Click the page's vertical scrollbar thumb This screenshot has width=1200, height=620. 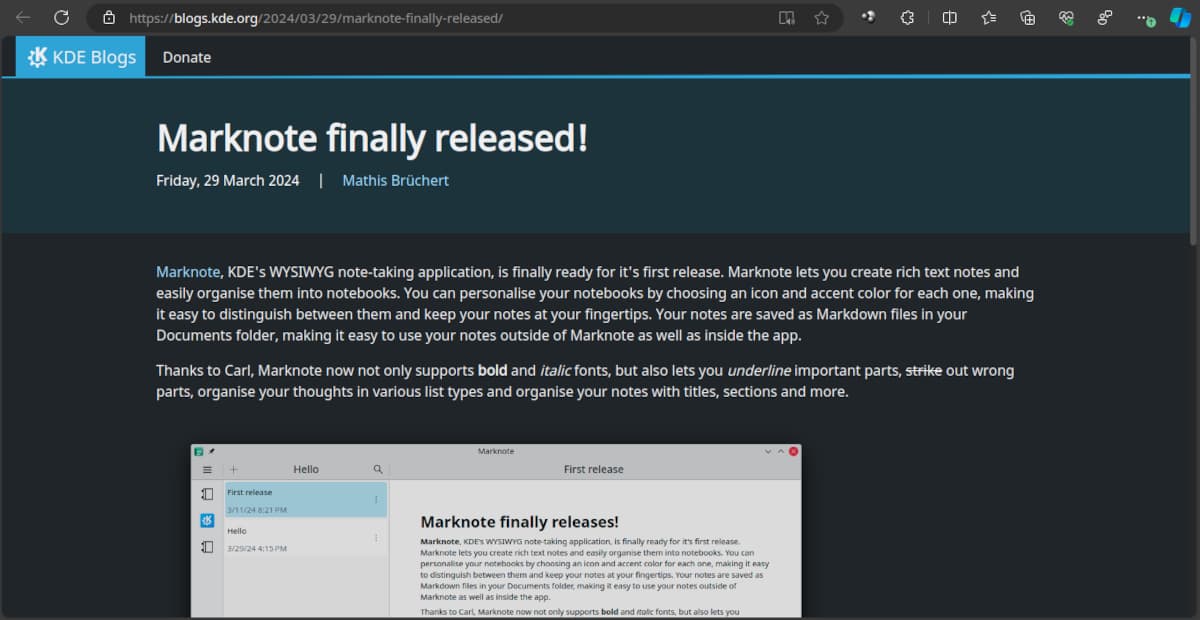coord(1193,140)
